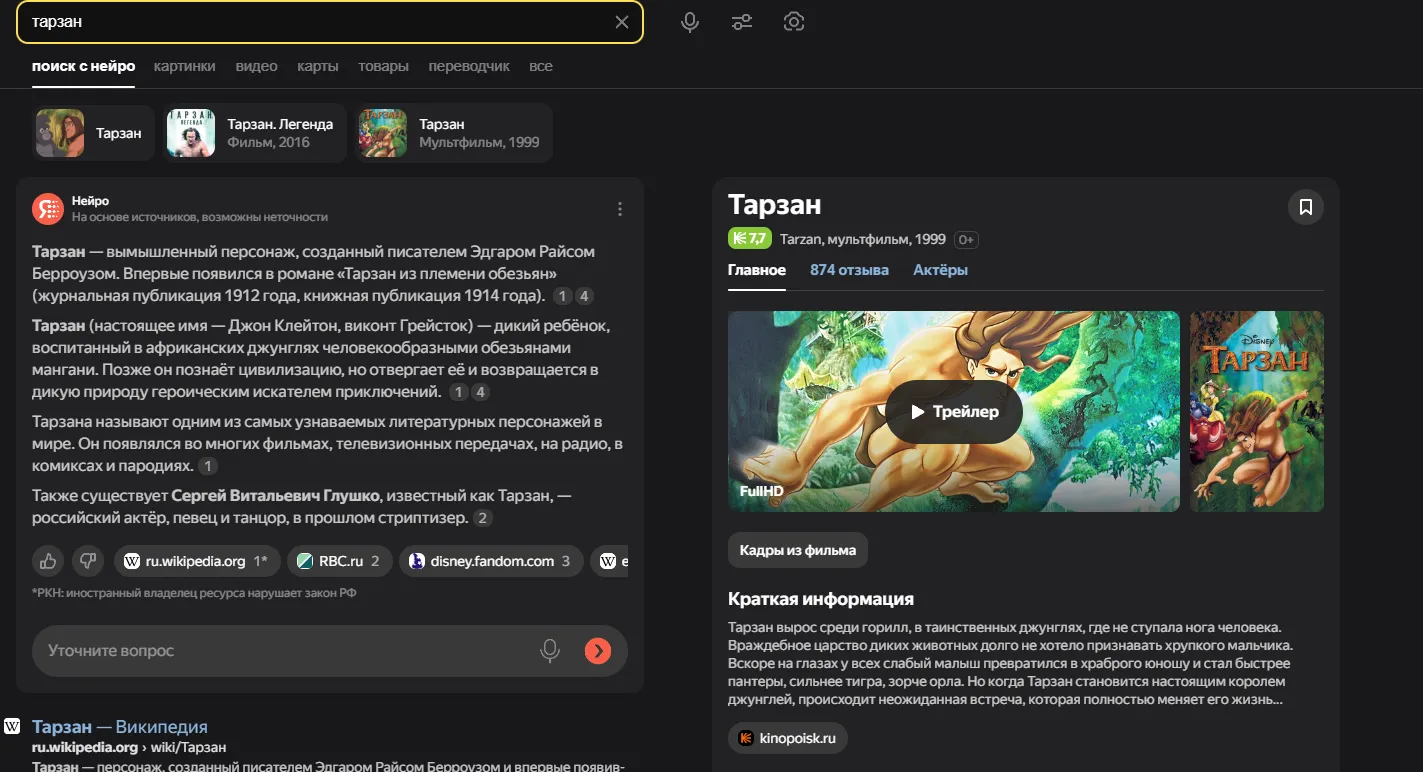The width and height of the screenshot is (1423, 772).
Task: Clear the search query with the X icon
Action: [x=622, y=22]
